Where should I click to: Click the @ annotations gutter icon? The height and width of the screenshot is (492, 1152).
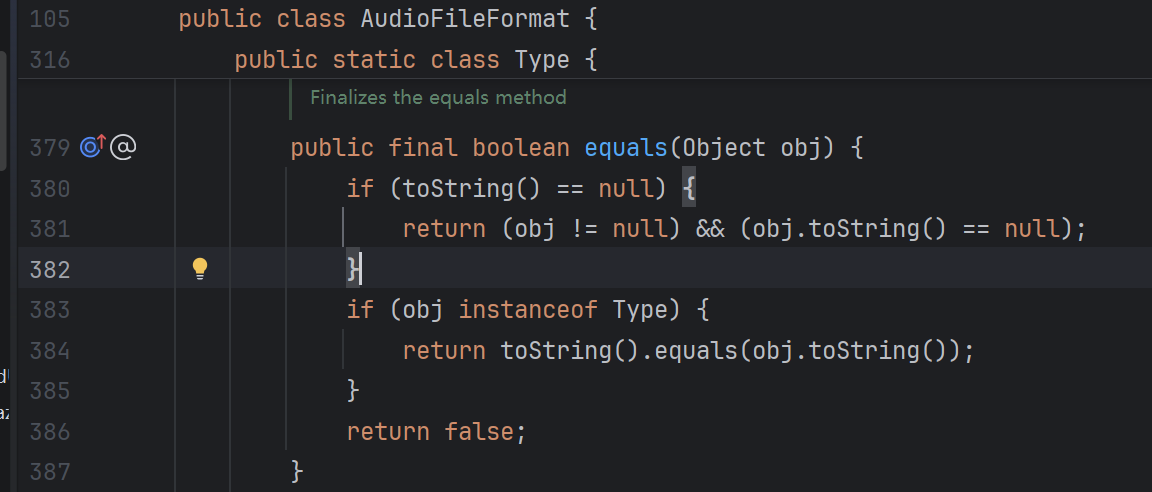122,148
